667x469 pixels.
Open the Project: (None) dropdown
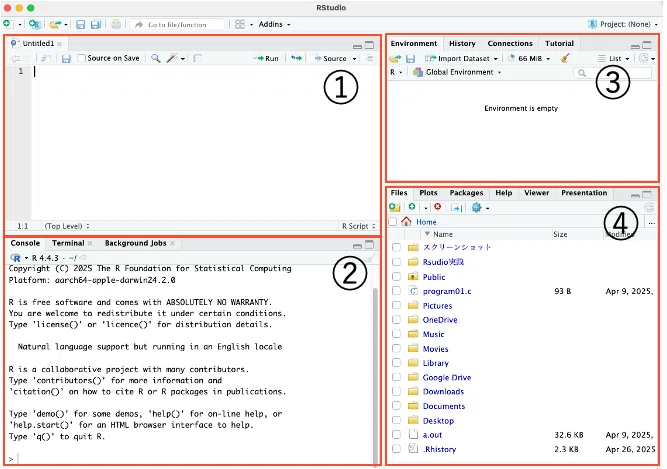click(x=623, y=24)
